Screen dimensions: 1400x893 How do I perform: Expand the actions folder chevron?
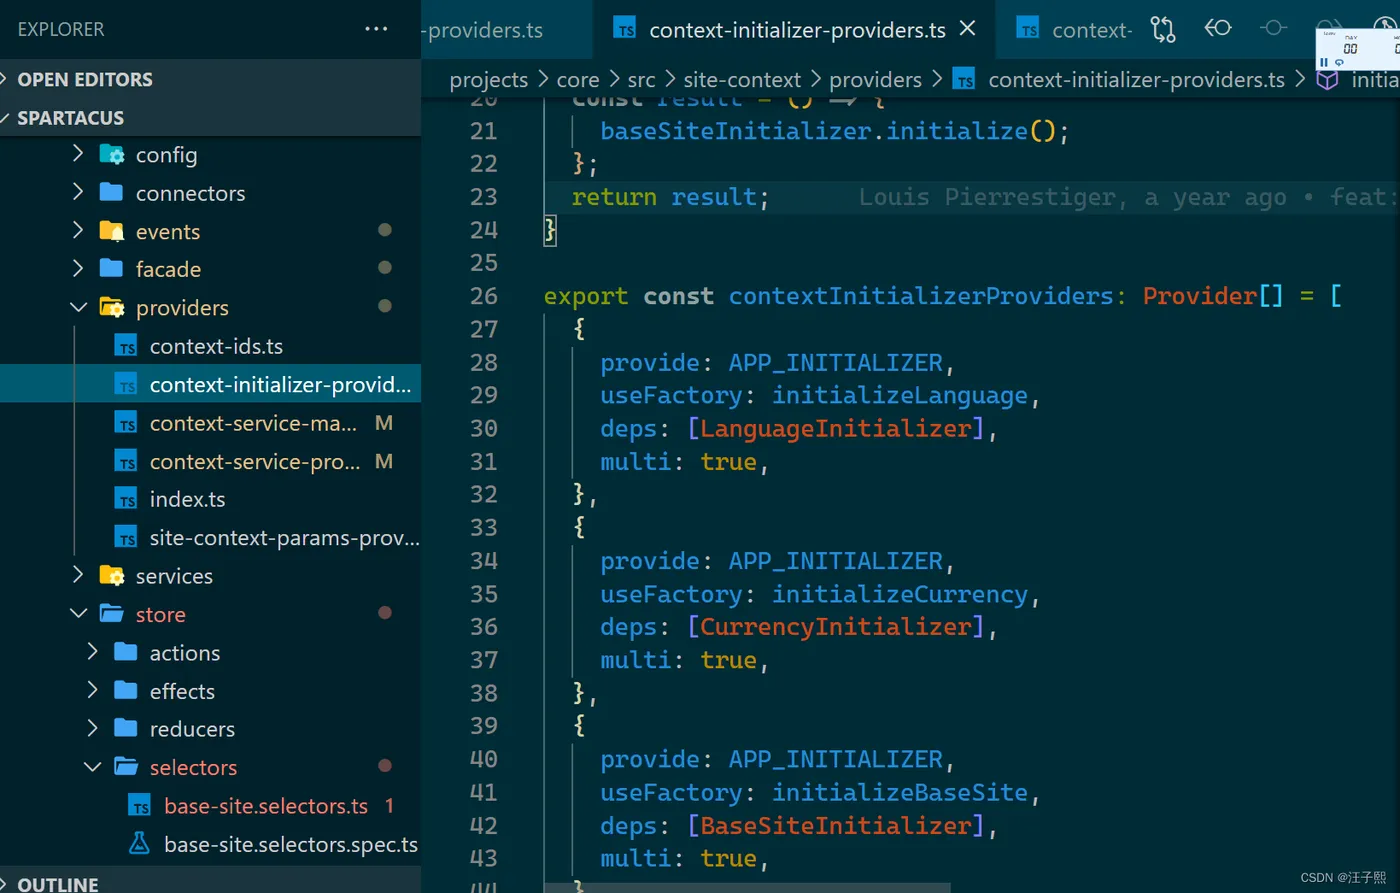pos(93,652)
